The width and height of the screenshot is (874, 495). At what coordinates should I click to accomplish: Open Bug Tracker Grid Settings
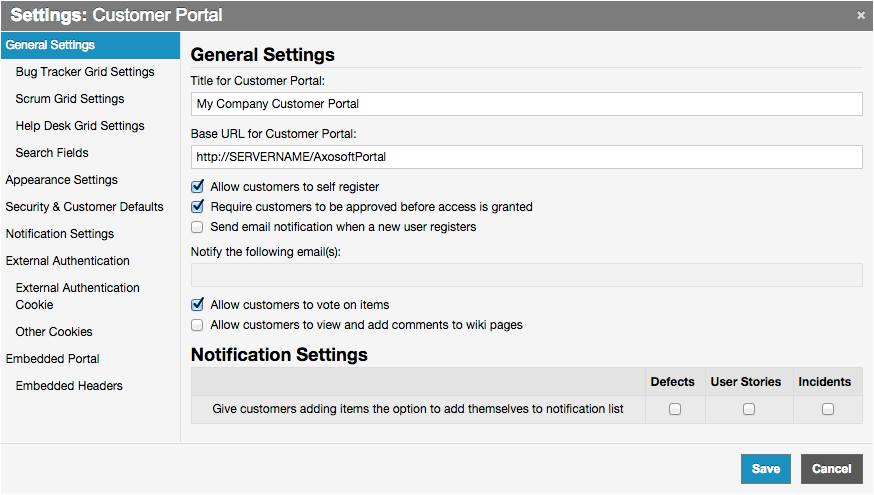coord(85,72)
